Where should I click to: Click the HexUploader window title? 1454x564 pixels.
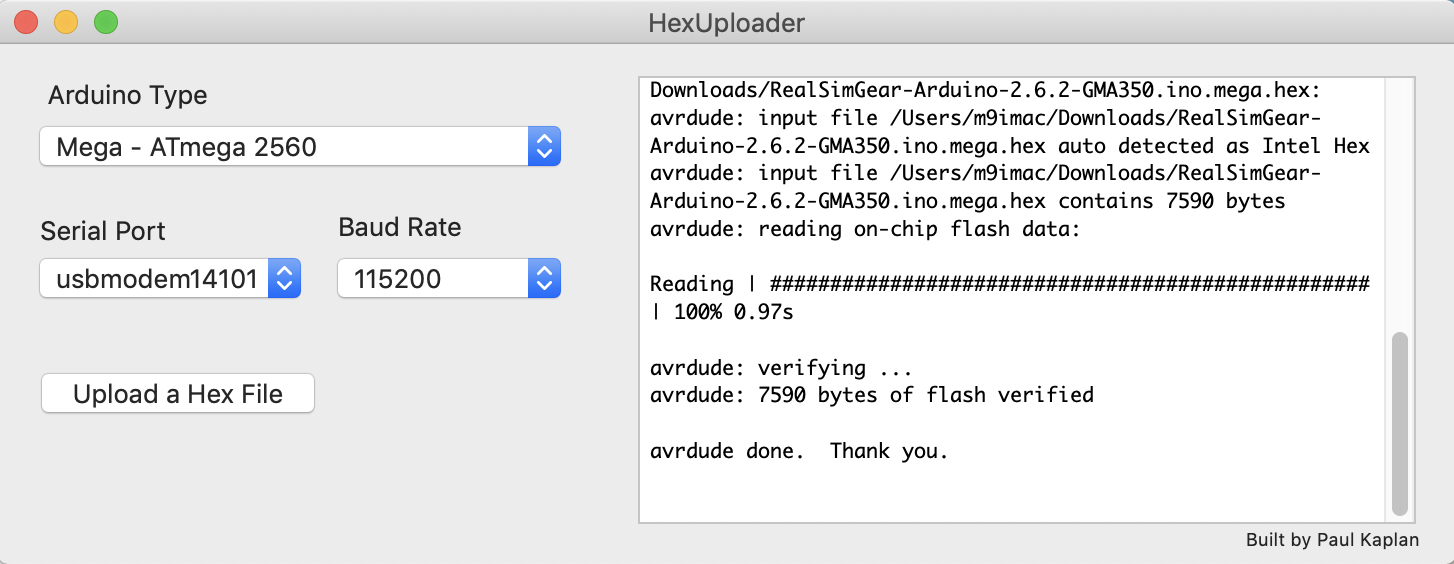(726, 22)
